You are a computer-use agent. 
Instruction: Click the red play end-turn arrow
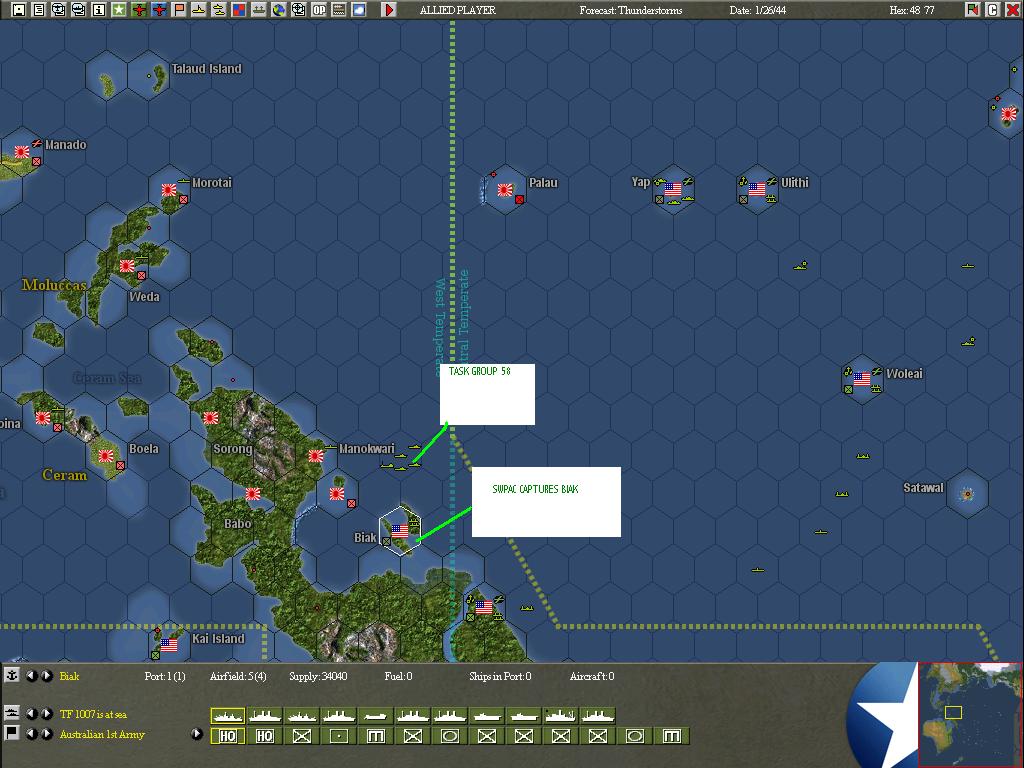(389, 10)
